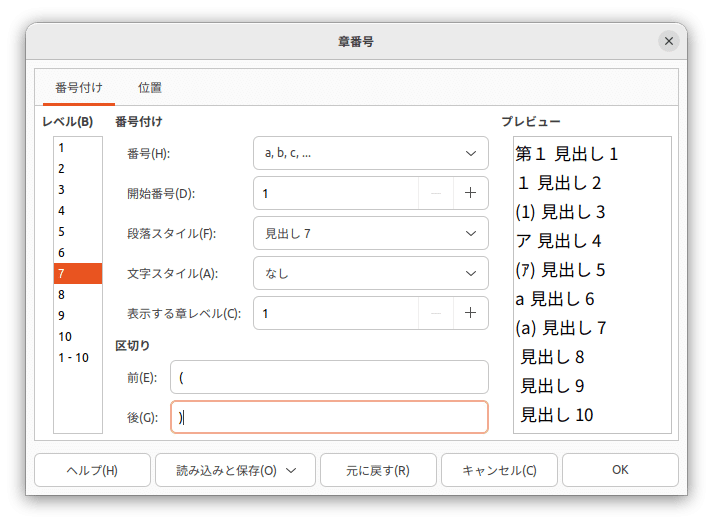Image resolution: width=713 pixels, height=524 pixels.
Task: Click minus on displayed chapter levels
Action: (x=436, y=313)
